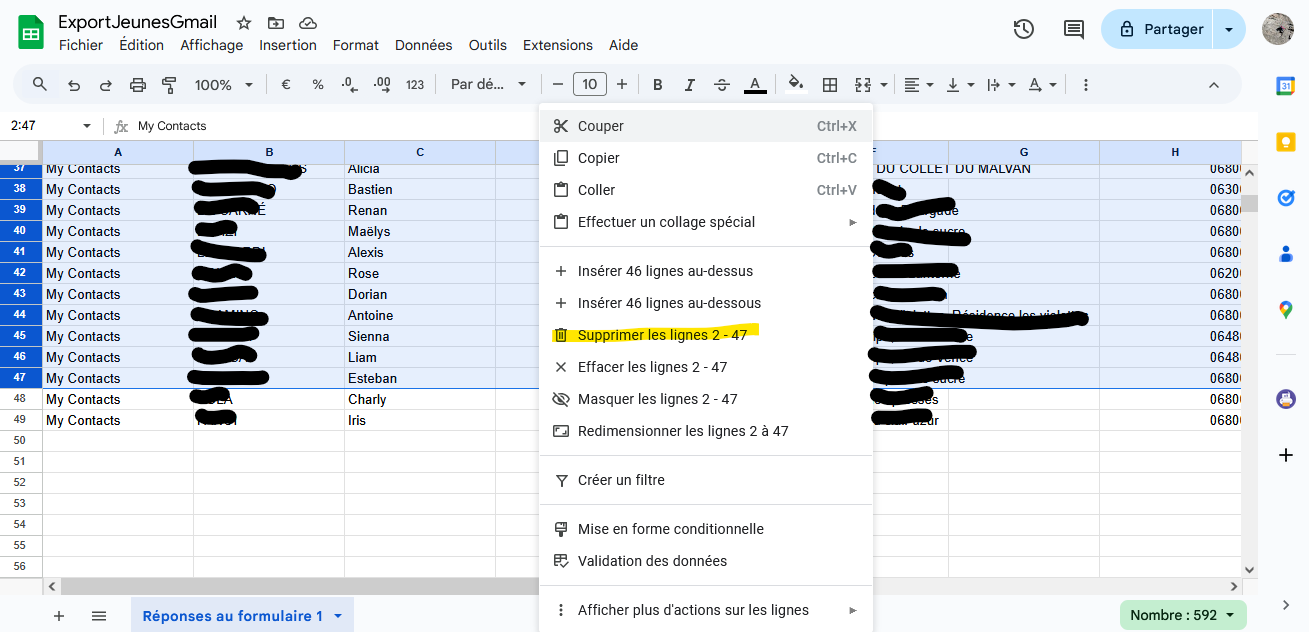This screenshot has height=632, width=1309.
Task: Open Google Maps sidebar icon
Action: click(1286, 310)
